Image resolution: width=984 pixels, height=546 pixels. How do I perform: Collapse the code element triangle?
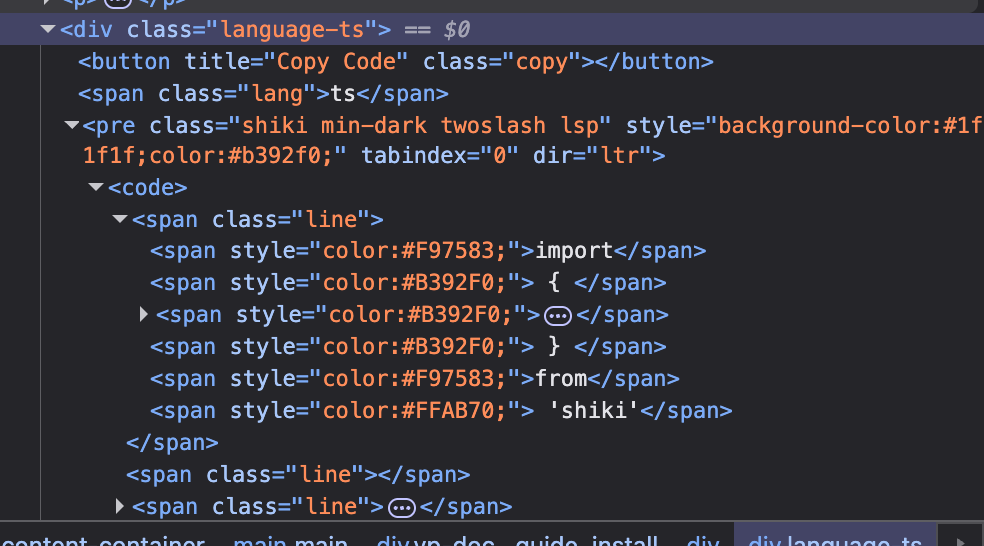(96, 187)
